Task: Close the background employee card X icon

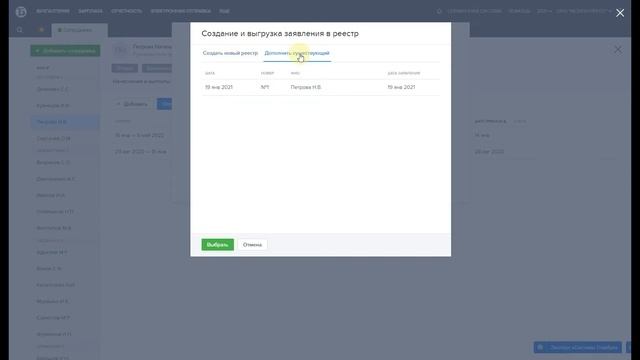Action: pos(618,50)
